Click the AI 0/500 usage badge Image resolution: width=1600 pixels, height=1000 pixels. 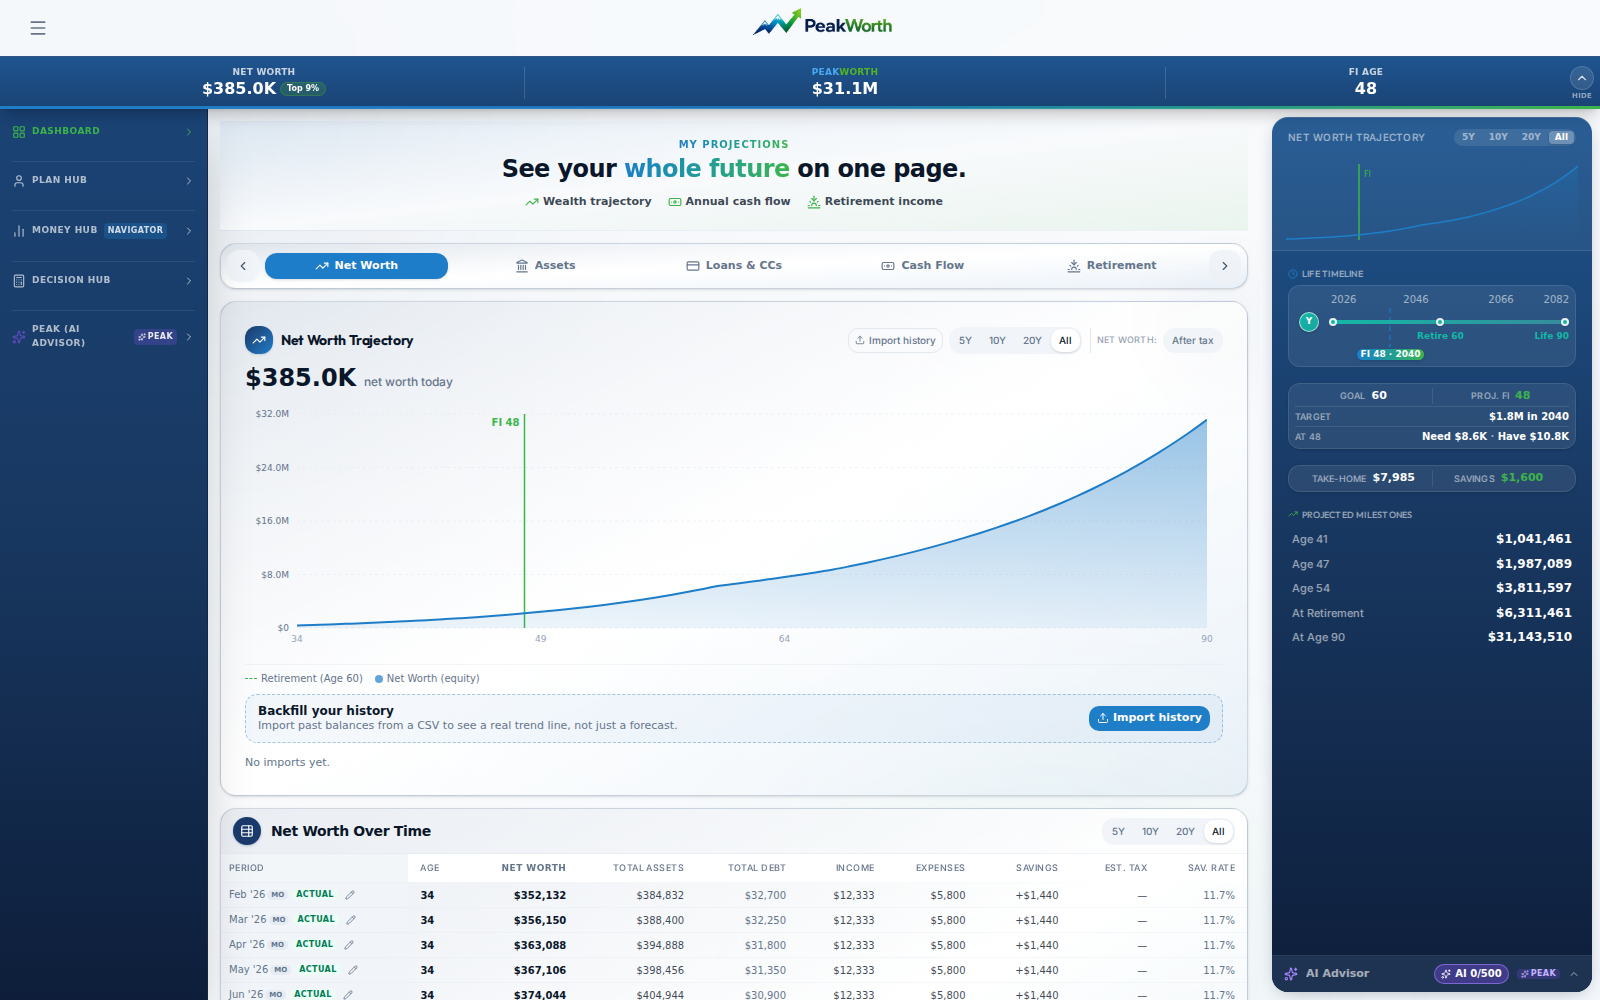click(x=1471, y=974)
